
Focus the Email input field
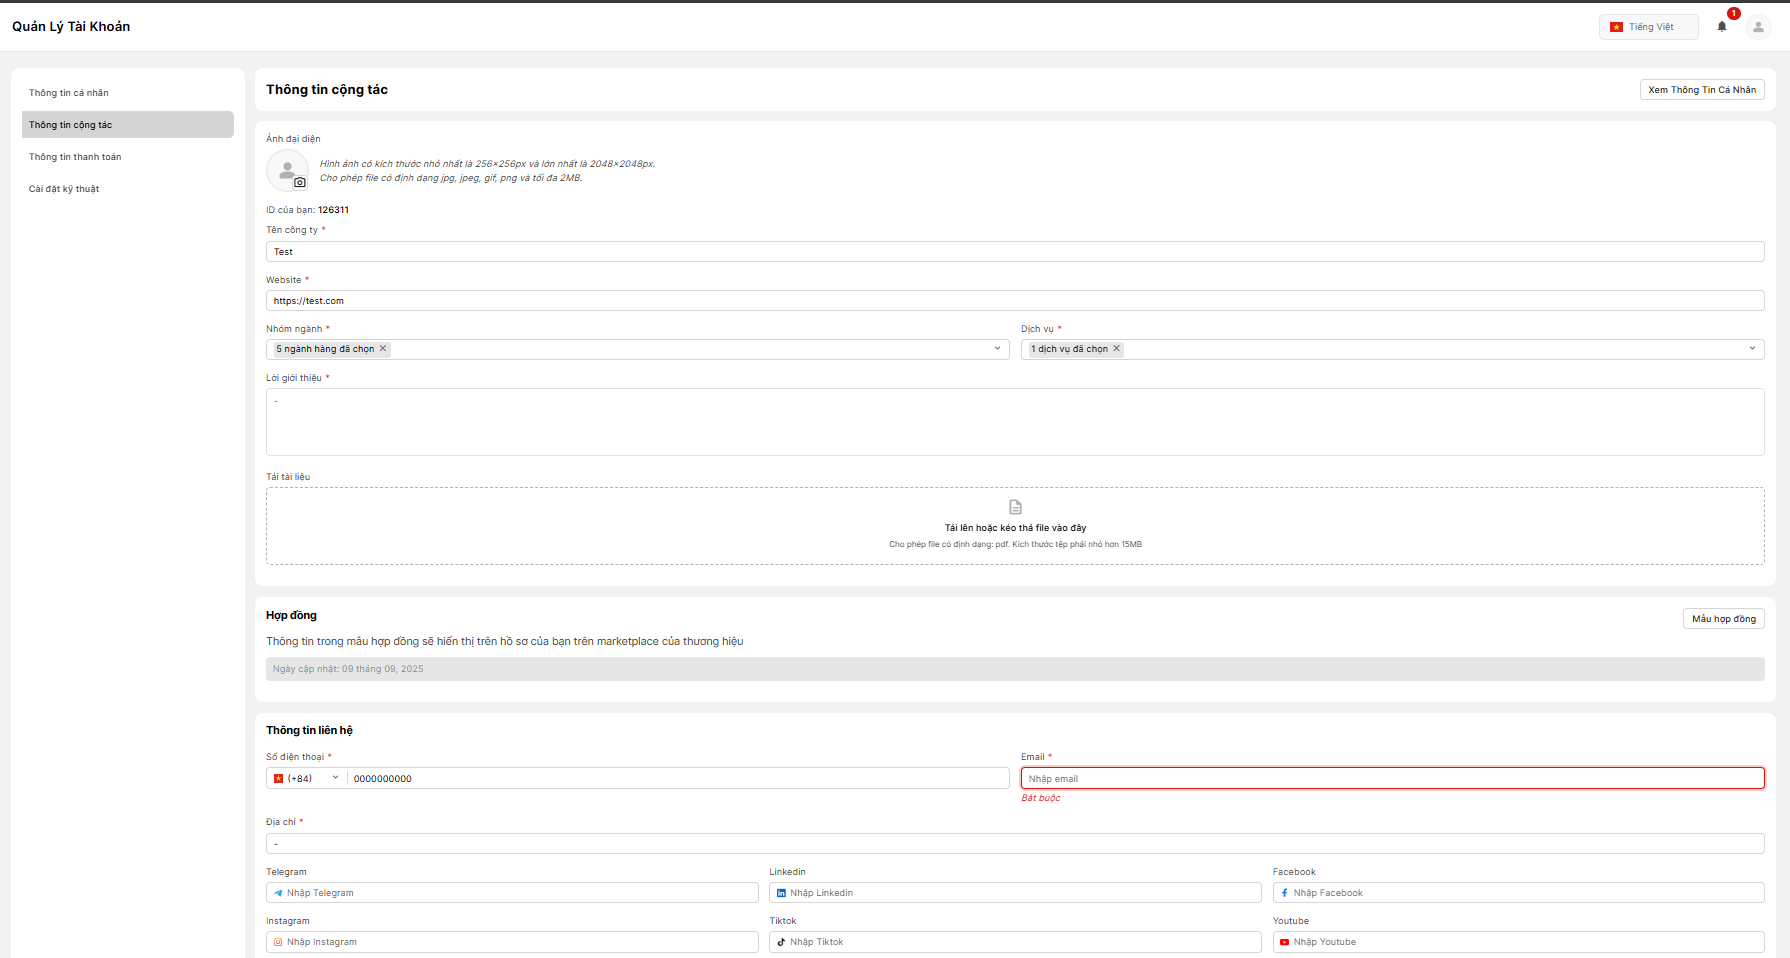click(x=1392, y=778)
